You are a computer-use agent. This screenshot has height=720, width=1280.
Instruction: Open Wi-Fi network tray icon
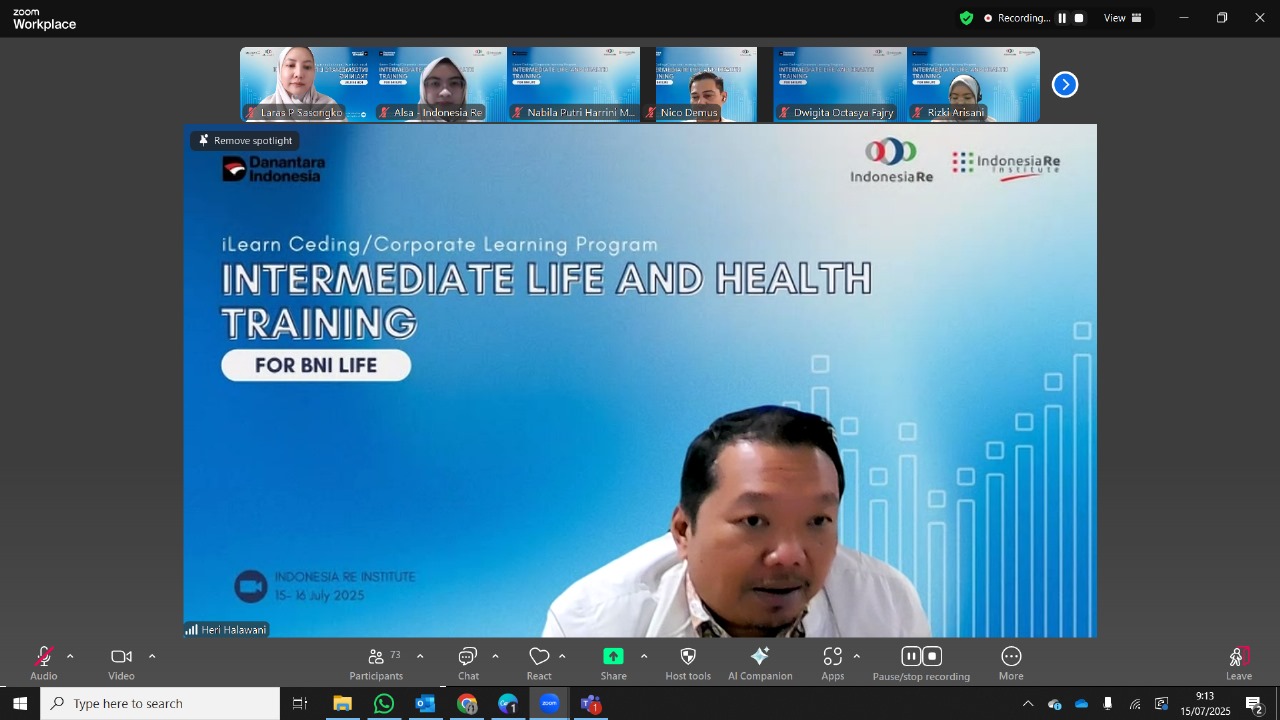(x=1135, y=704)
